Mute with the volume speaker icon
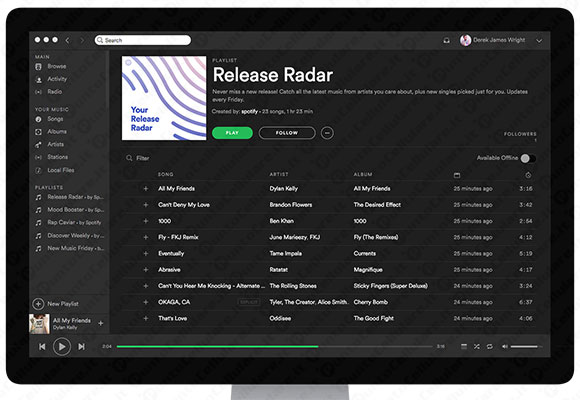The height and width of the screenshot is (400, 580). pyautogui.click(x=505, y=346)
